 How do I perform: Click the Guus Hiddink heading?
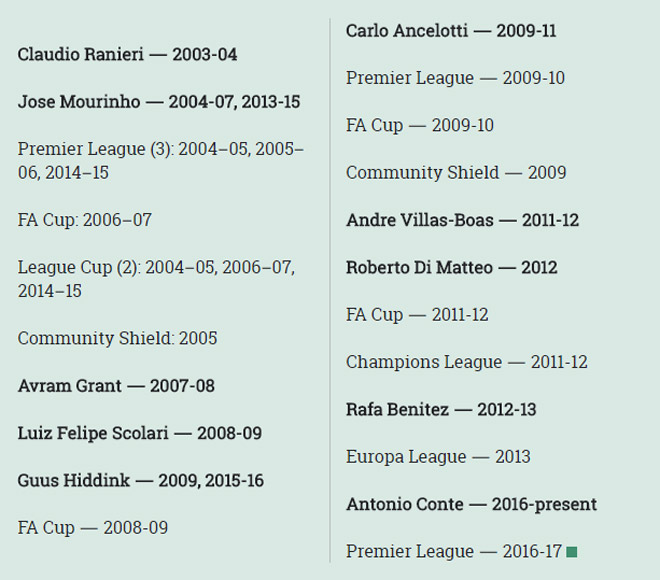(140, 481)
